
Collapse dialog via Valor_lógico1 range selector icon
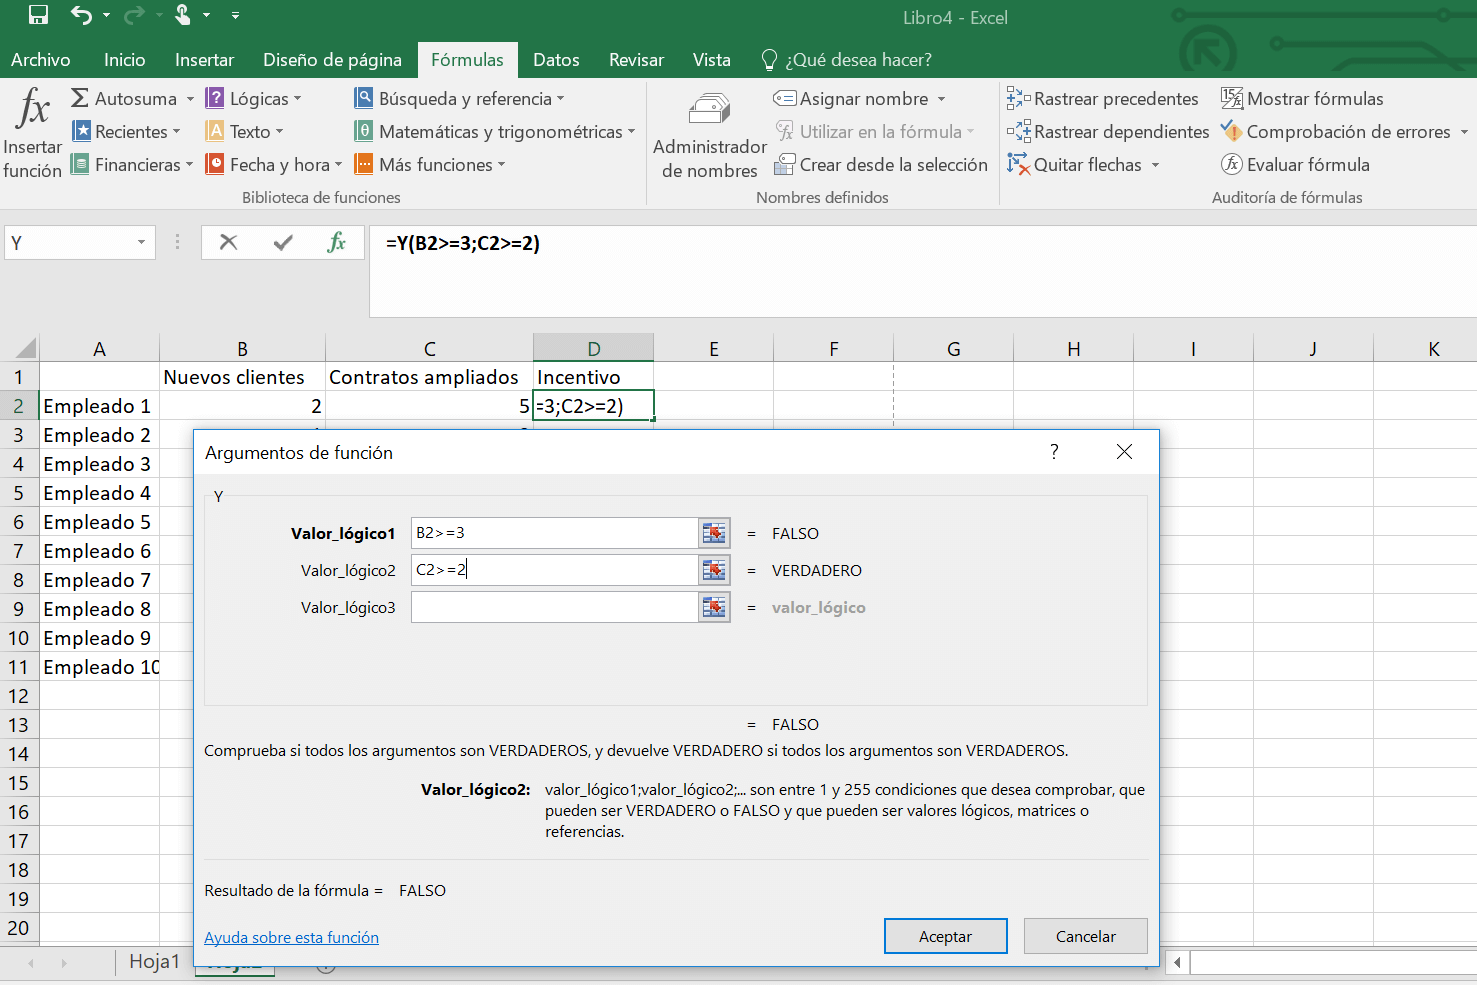714,533
